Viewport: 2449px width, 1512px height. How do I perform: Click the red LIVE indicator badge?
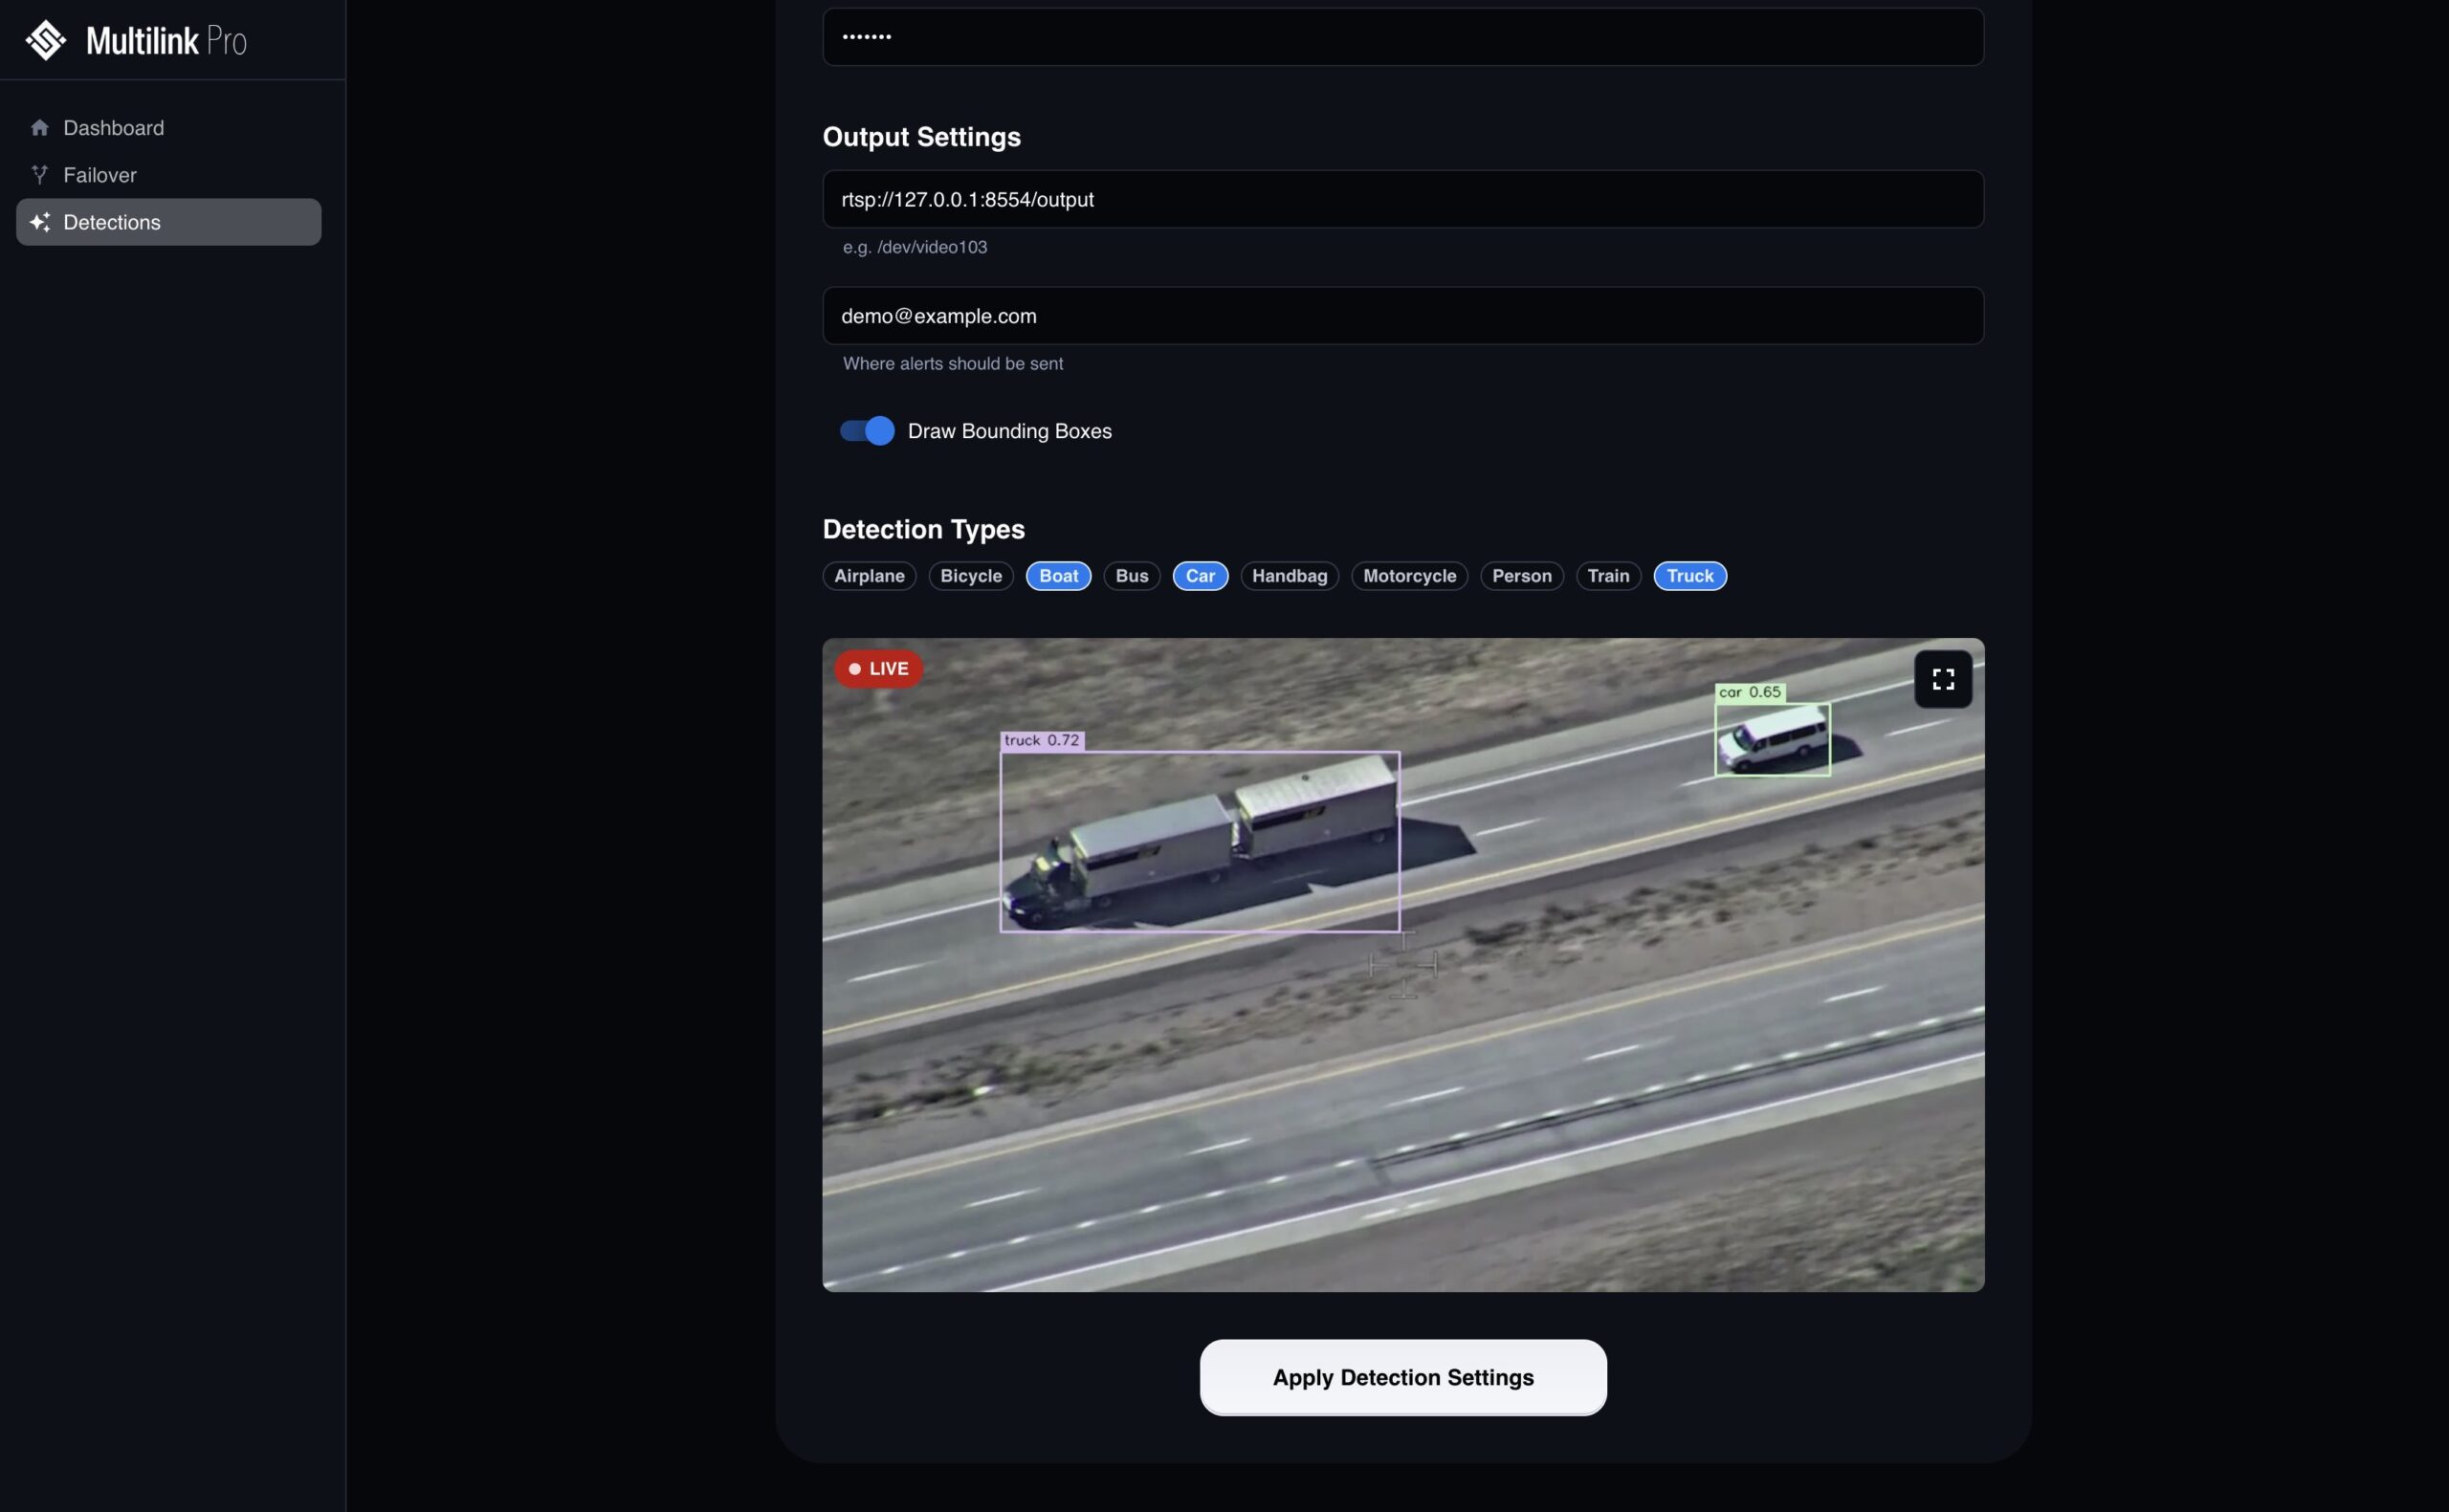pyautogui.click(x=878, y=669)
